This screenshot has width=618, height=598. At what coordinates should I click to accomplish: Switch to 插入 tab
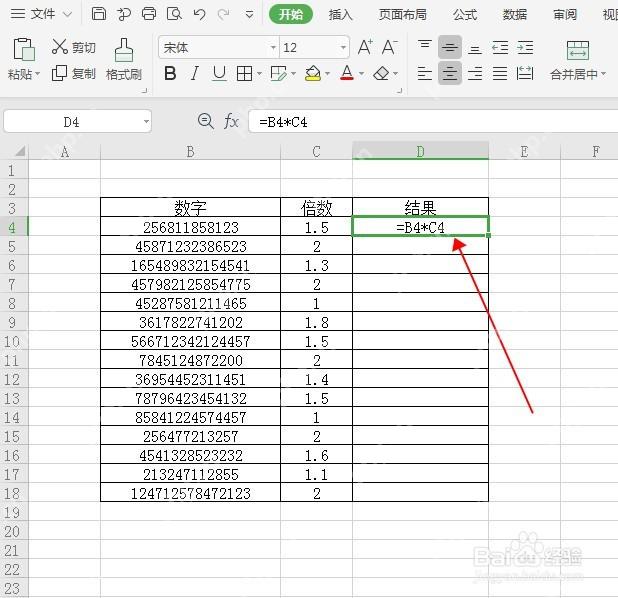tap(341, 15)
